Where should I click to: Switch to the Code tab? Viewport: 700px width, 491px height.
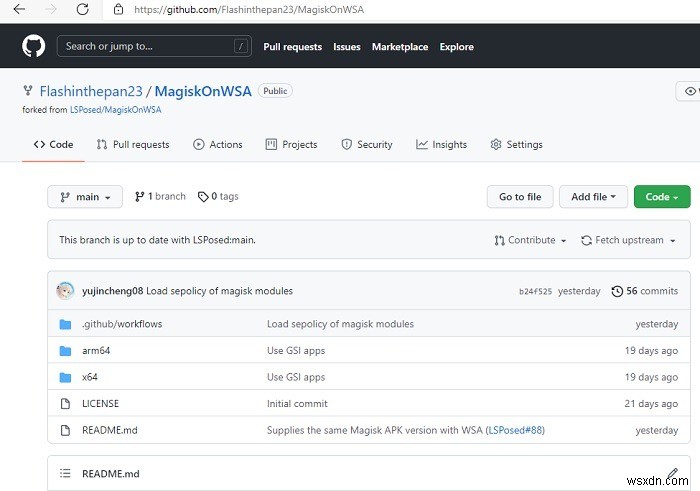(x=53, y=145)
